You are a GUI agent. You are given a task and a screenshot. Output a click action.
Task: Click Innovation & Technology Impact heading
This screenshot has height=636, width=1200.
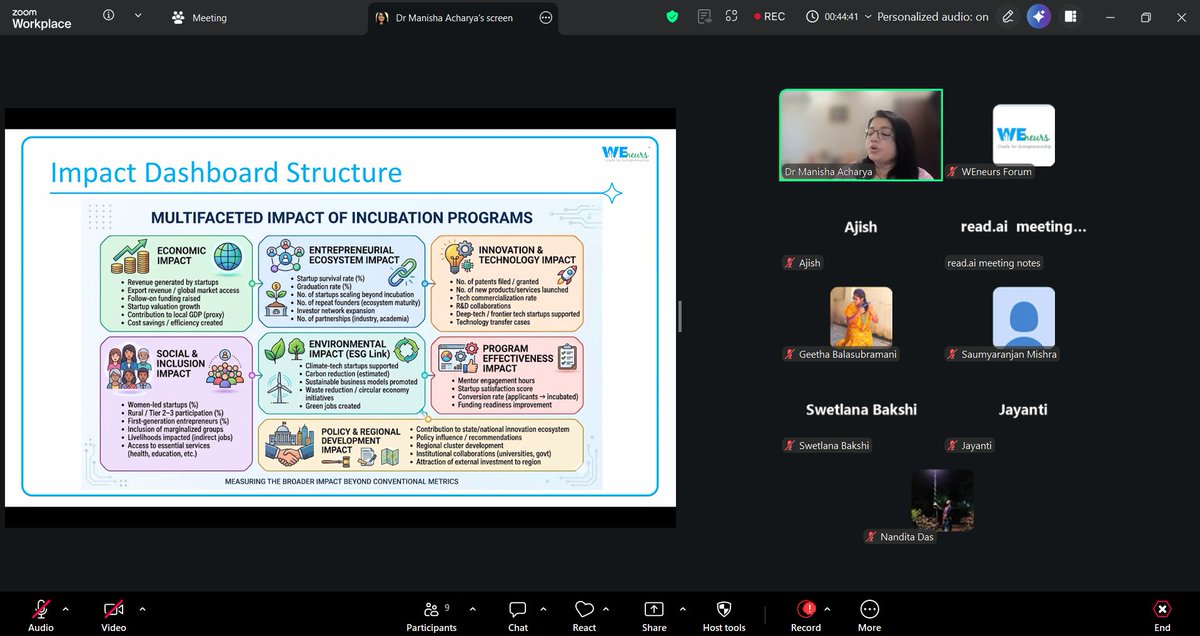pos(527,254)
